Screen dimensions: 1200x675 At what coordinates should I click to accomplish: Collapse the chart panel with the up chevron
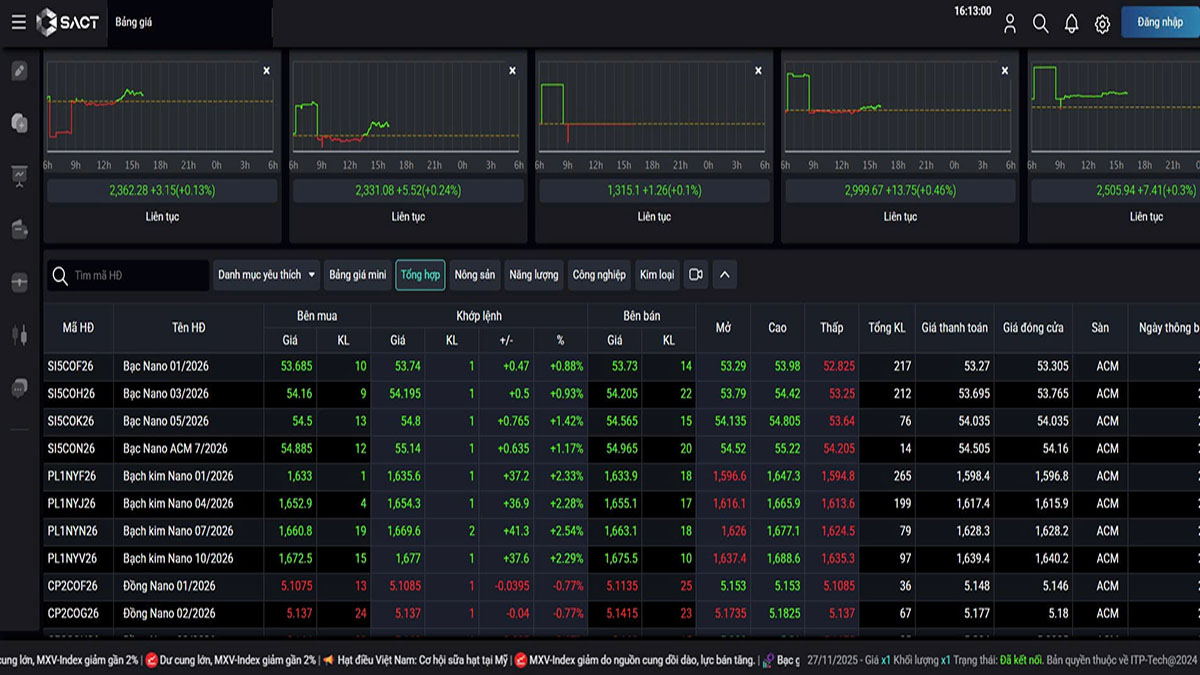[x=725, y=275]
